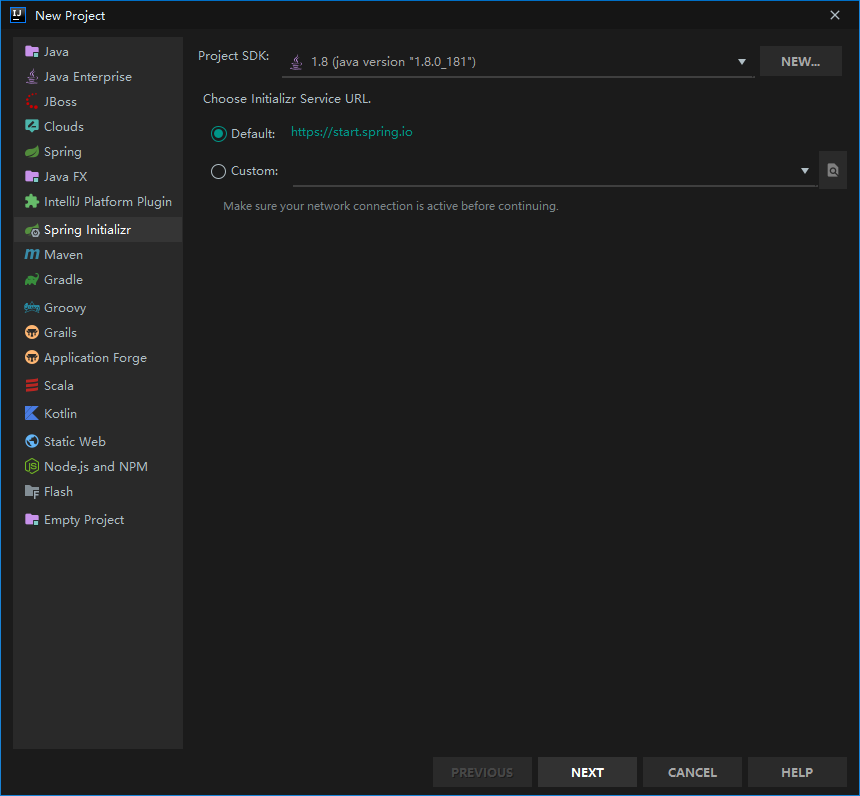Select JBoss label in list
Screen dimensions: 860x796
tap(60, 101)
